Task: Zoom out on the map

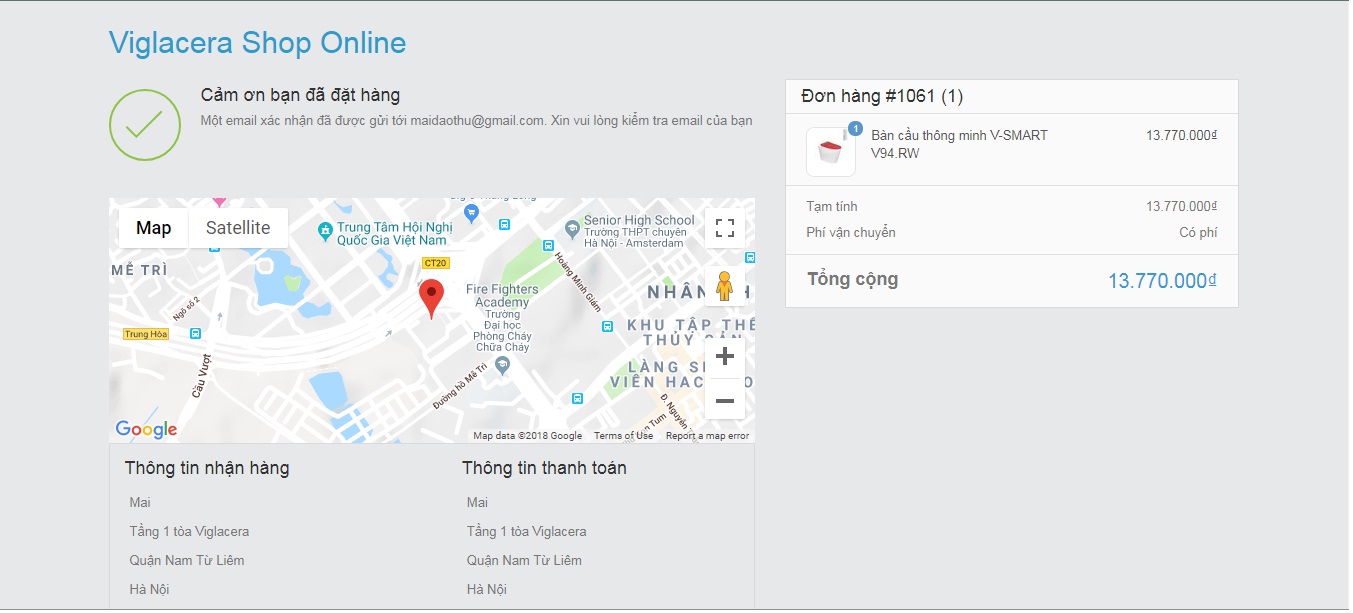Action: [x=725, y=400]
